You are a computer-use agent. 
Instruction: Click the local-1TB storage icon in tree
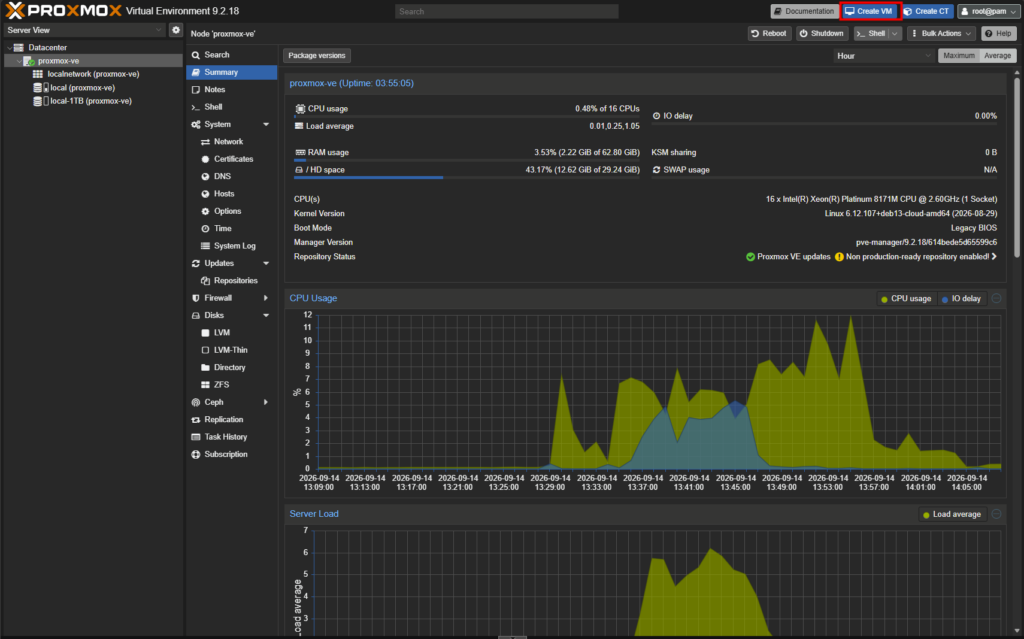tap(40, 101)
